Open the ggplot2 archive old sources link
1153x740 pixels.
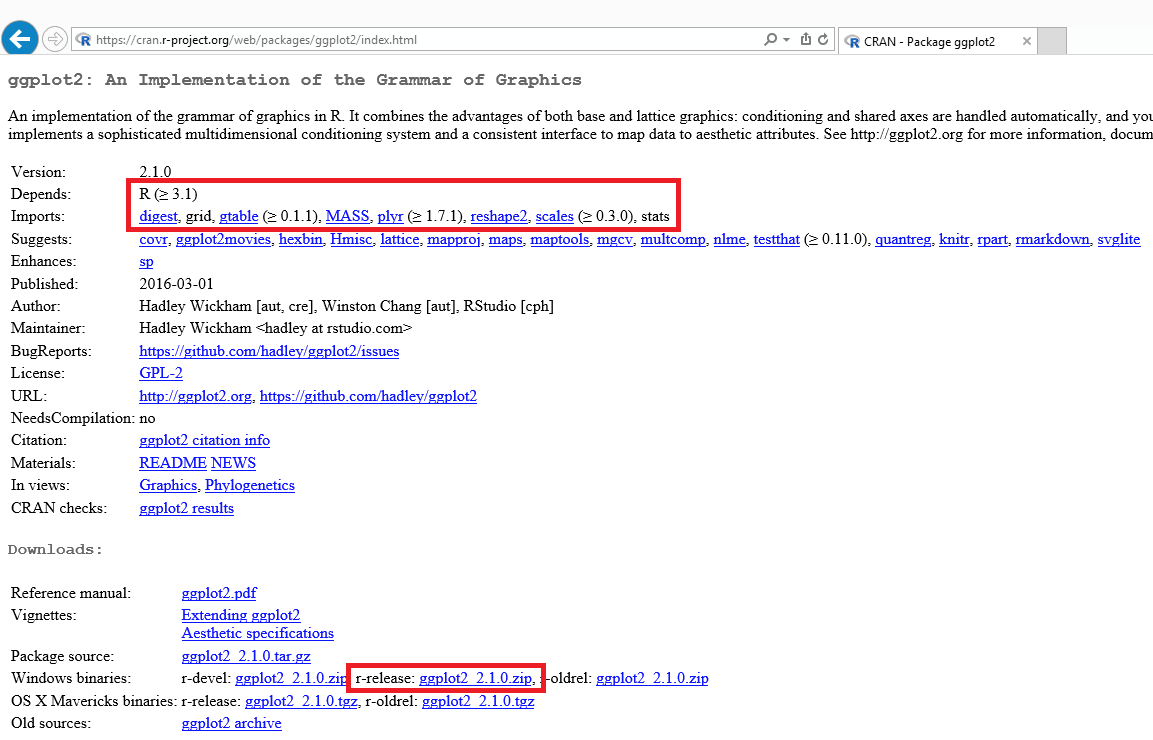coord(232,723)
